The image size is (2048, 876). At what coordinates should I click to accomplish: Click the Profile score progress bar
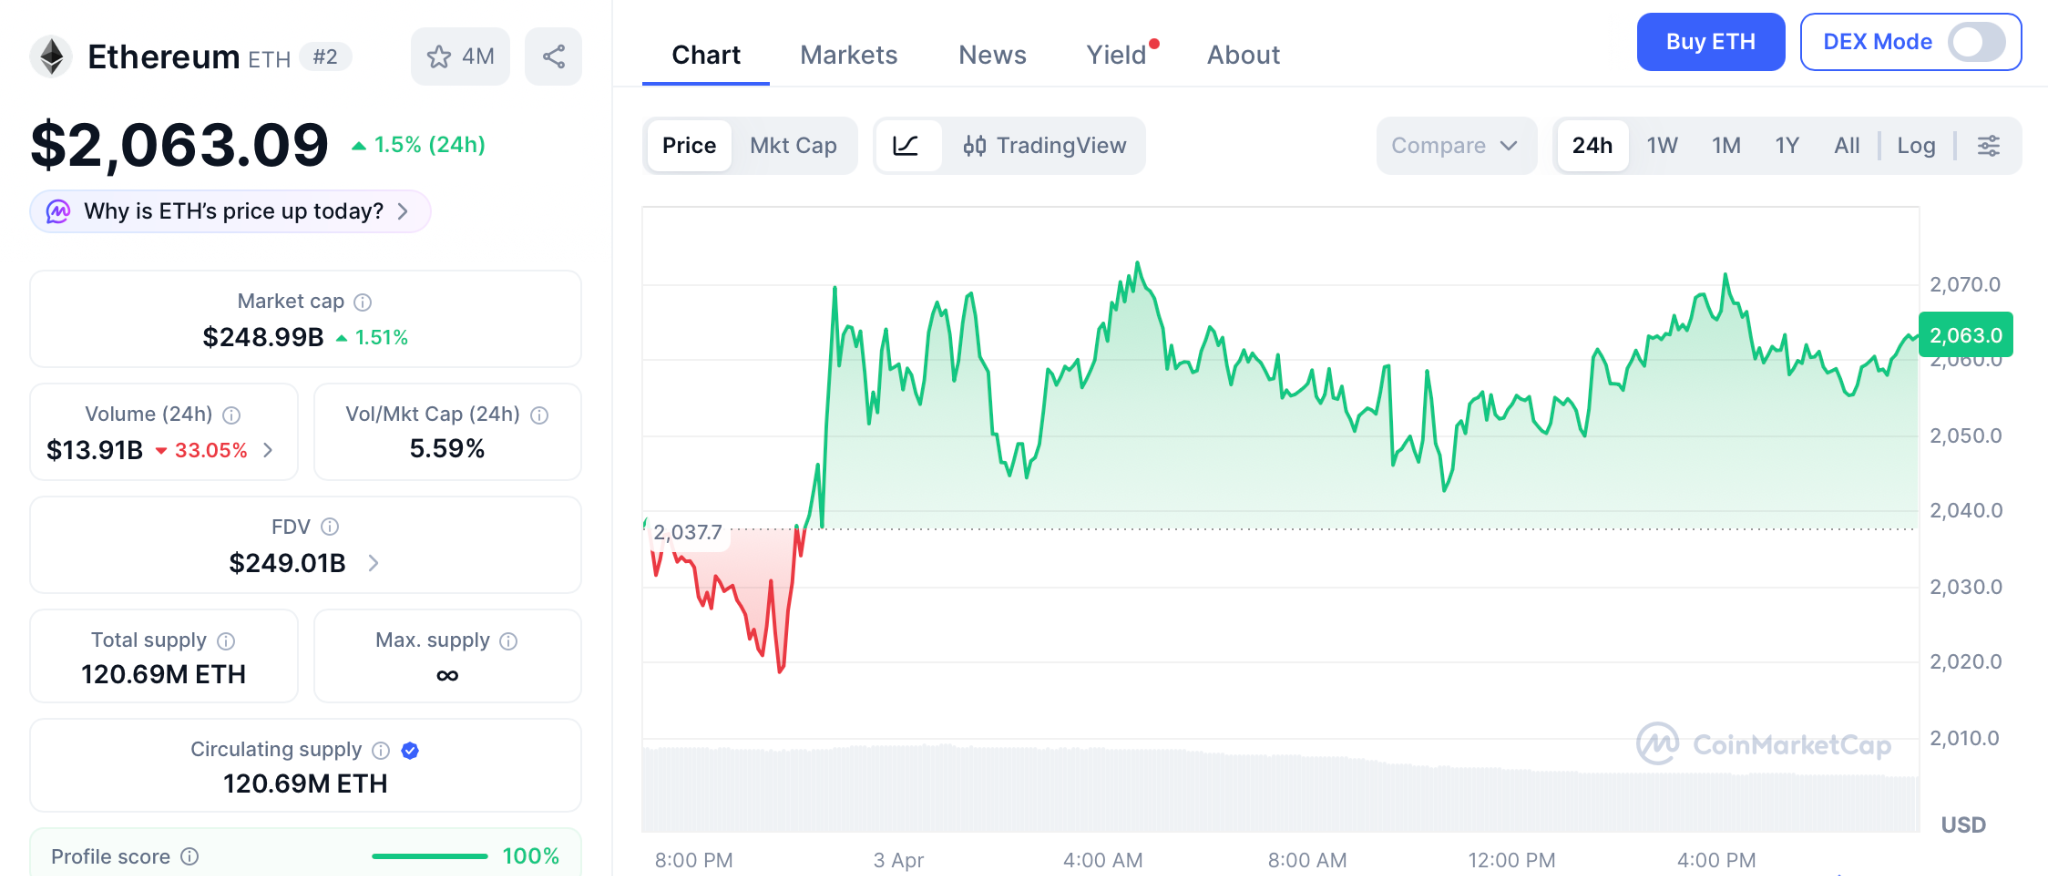point(429,856)
